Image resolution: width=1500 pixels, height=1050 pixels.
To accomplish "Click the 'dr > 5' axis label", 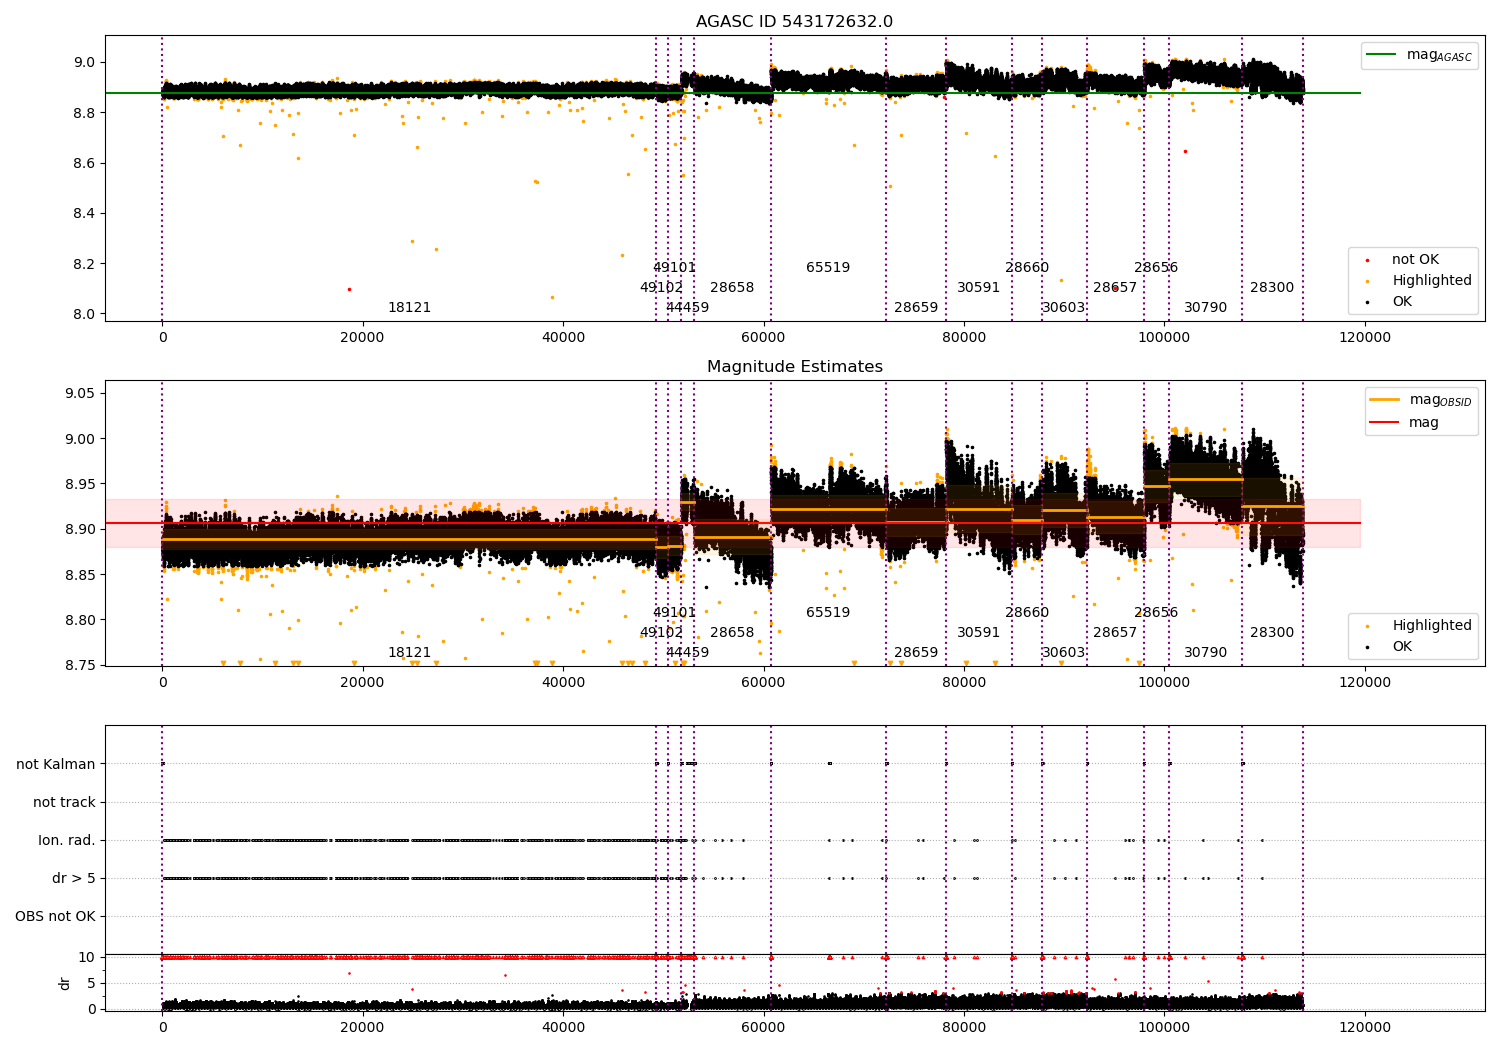I will click(x=74, y=878).
